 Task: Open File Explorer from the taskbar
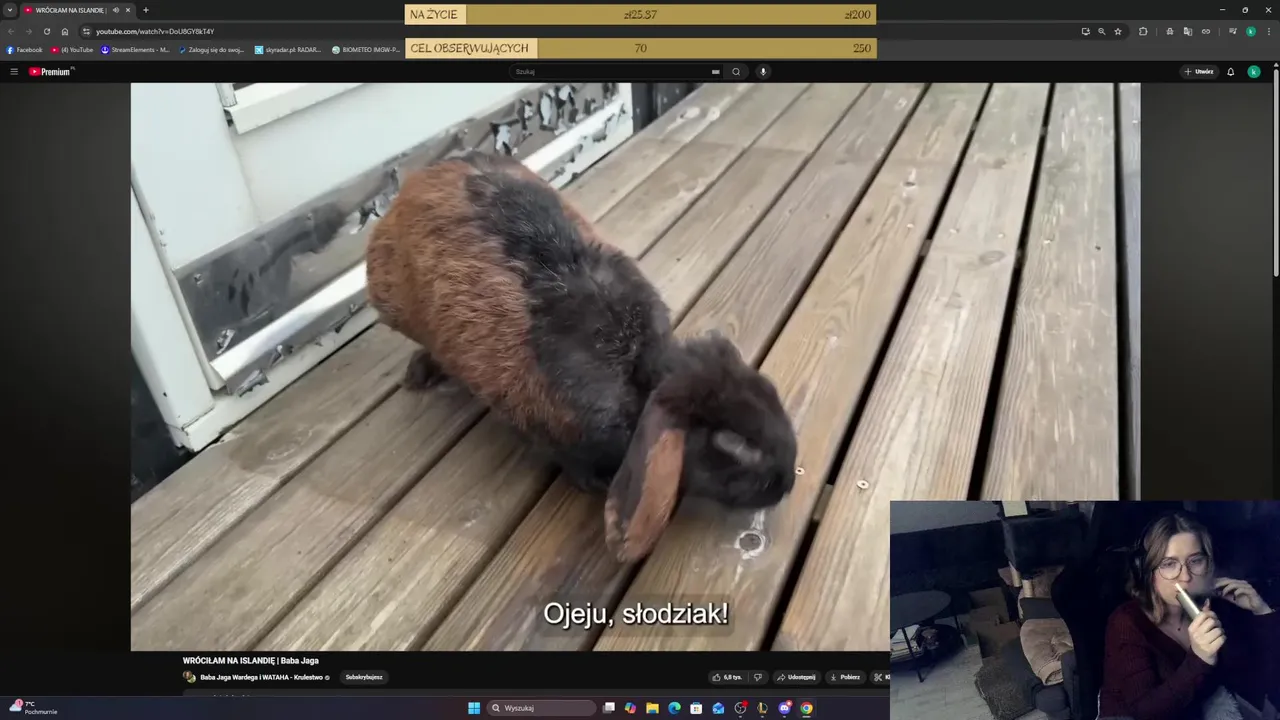click(x=652, y=708)
